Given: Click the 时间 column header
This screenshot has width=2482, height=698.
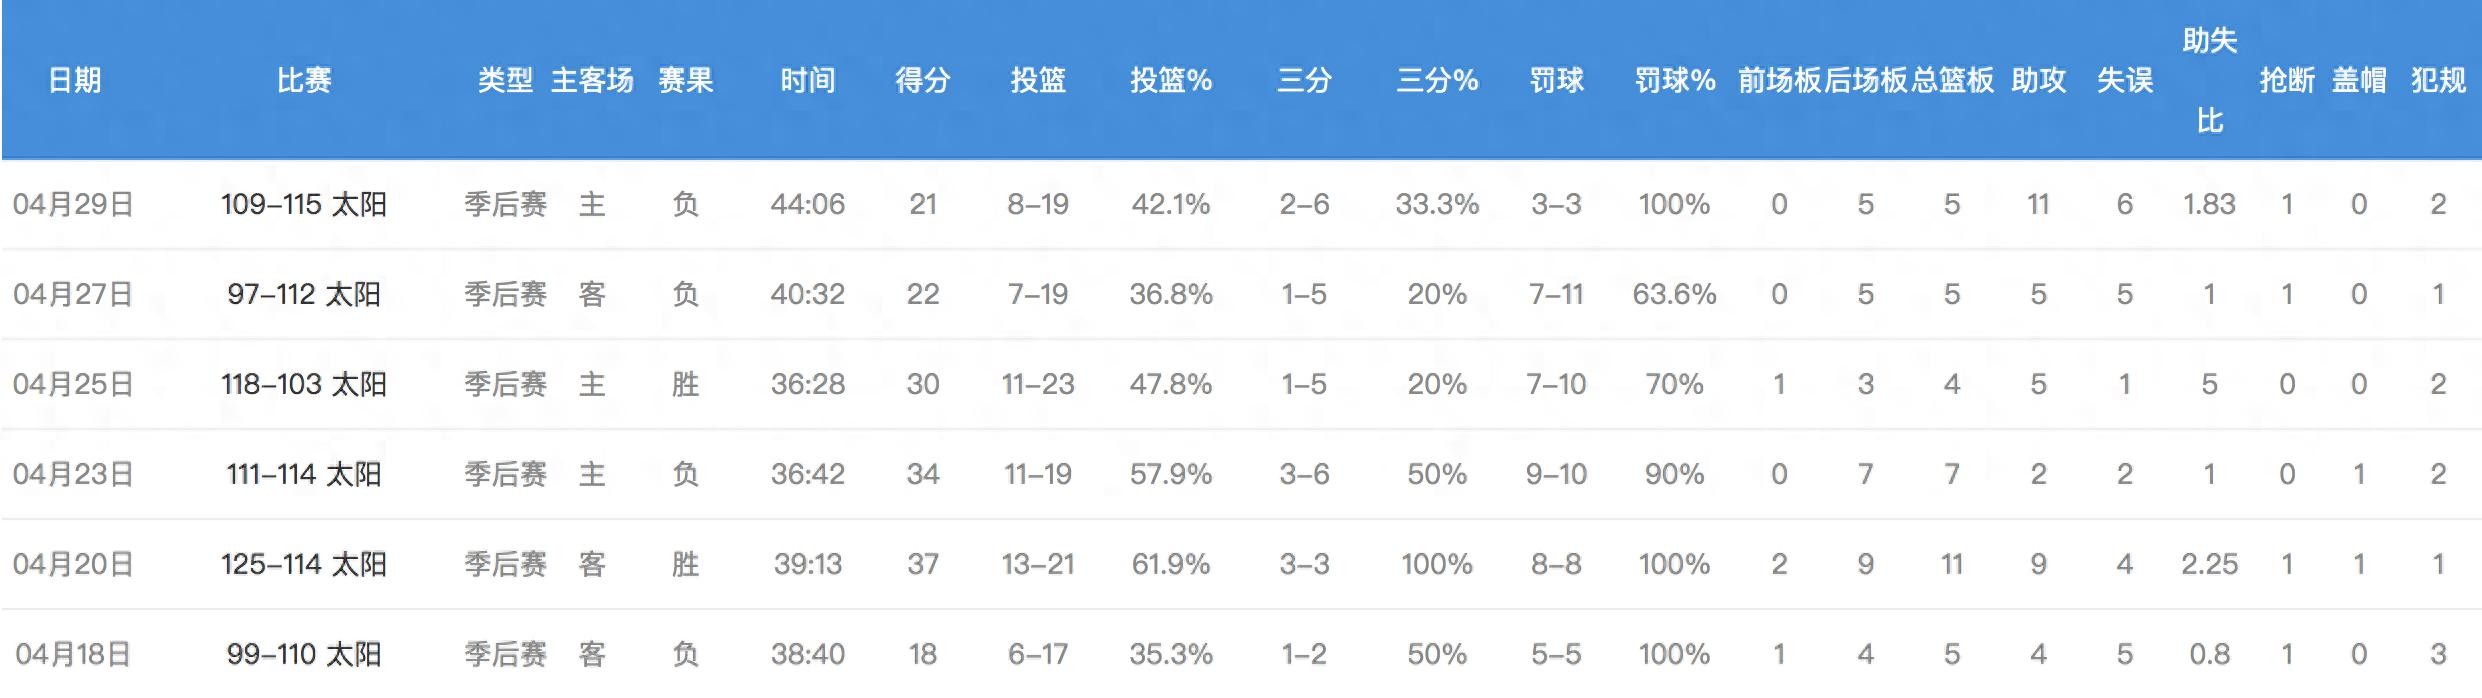Looking at the screenshot, I should tap(807, 80).
